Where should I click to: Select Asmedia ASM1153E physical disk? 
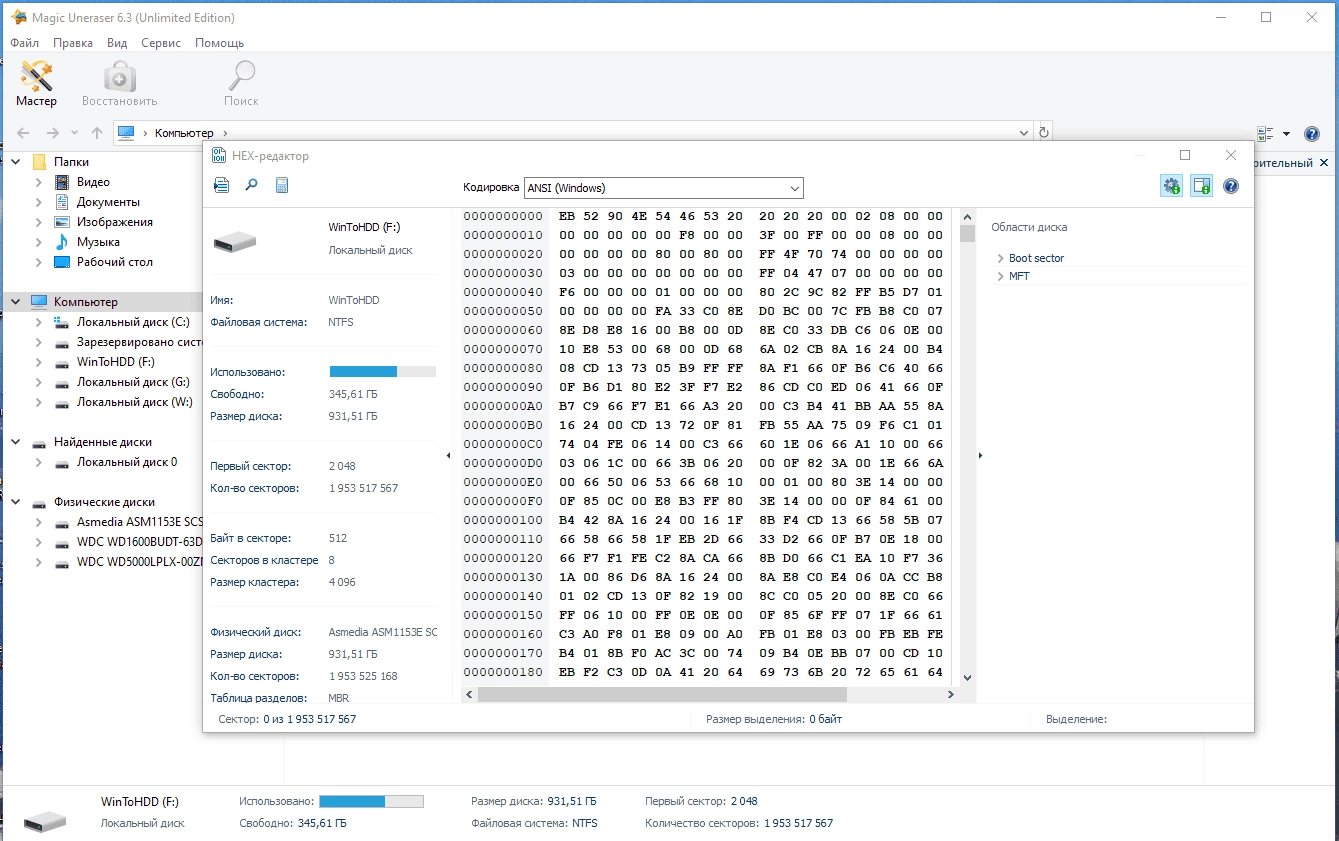(139, 522)
